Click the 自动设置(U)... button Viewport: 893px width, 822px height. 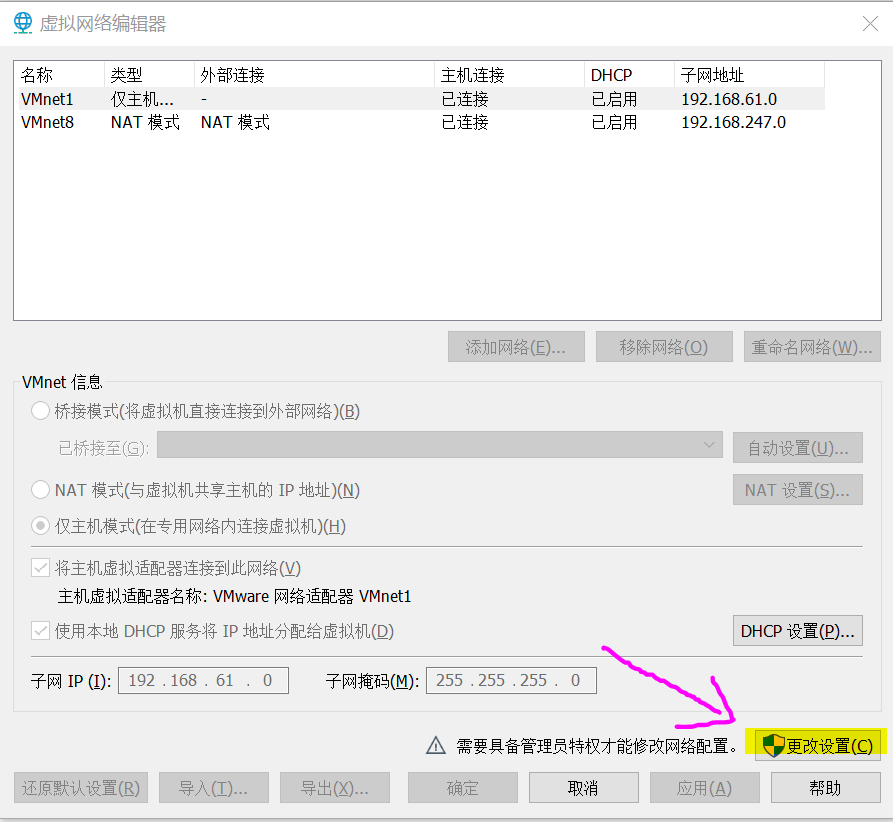[798, 448]
